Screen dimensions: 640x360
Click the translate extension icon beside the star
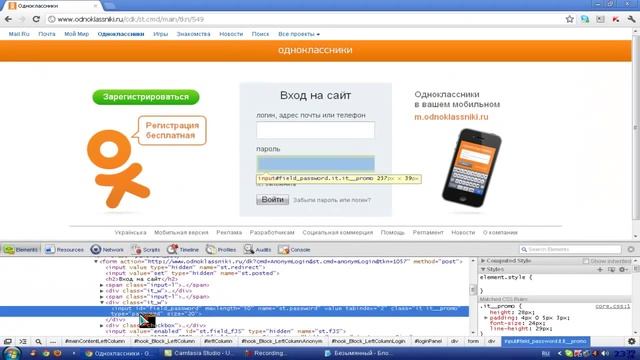point(585,19)
